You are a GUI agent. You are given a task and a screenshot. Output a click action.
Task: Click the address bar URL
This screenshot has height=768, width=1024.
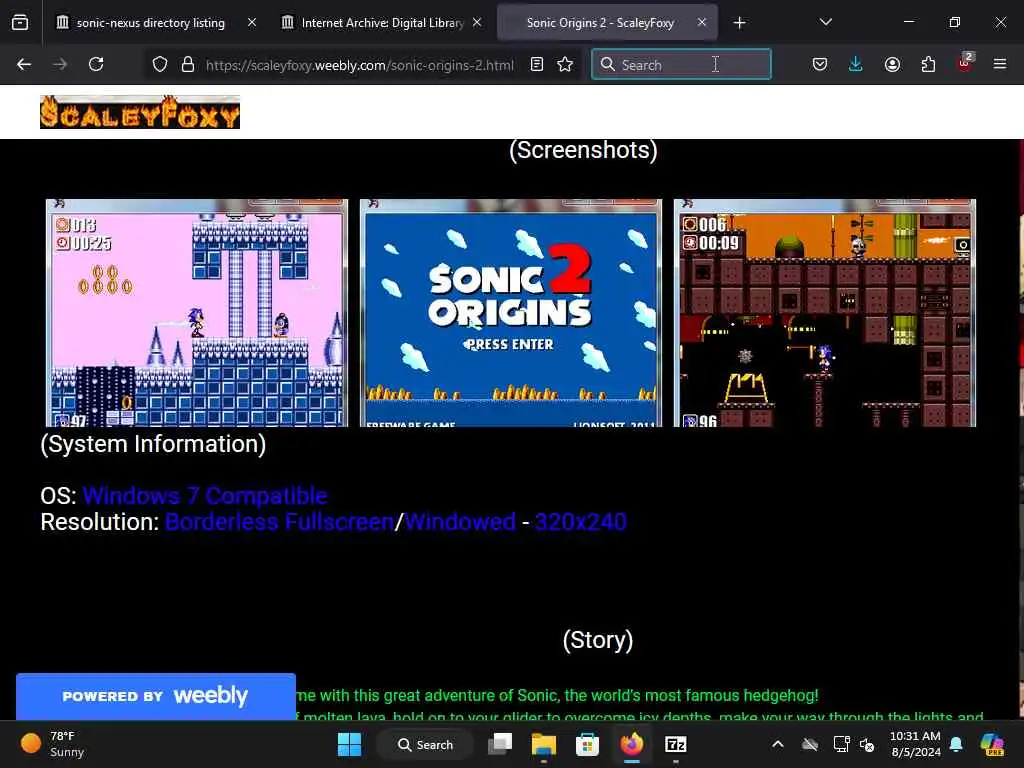[360, 65]
